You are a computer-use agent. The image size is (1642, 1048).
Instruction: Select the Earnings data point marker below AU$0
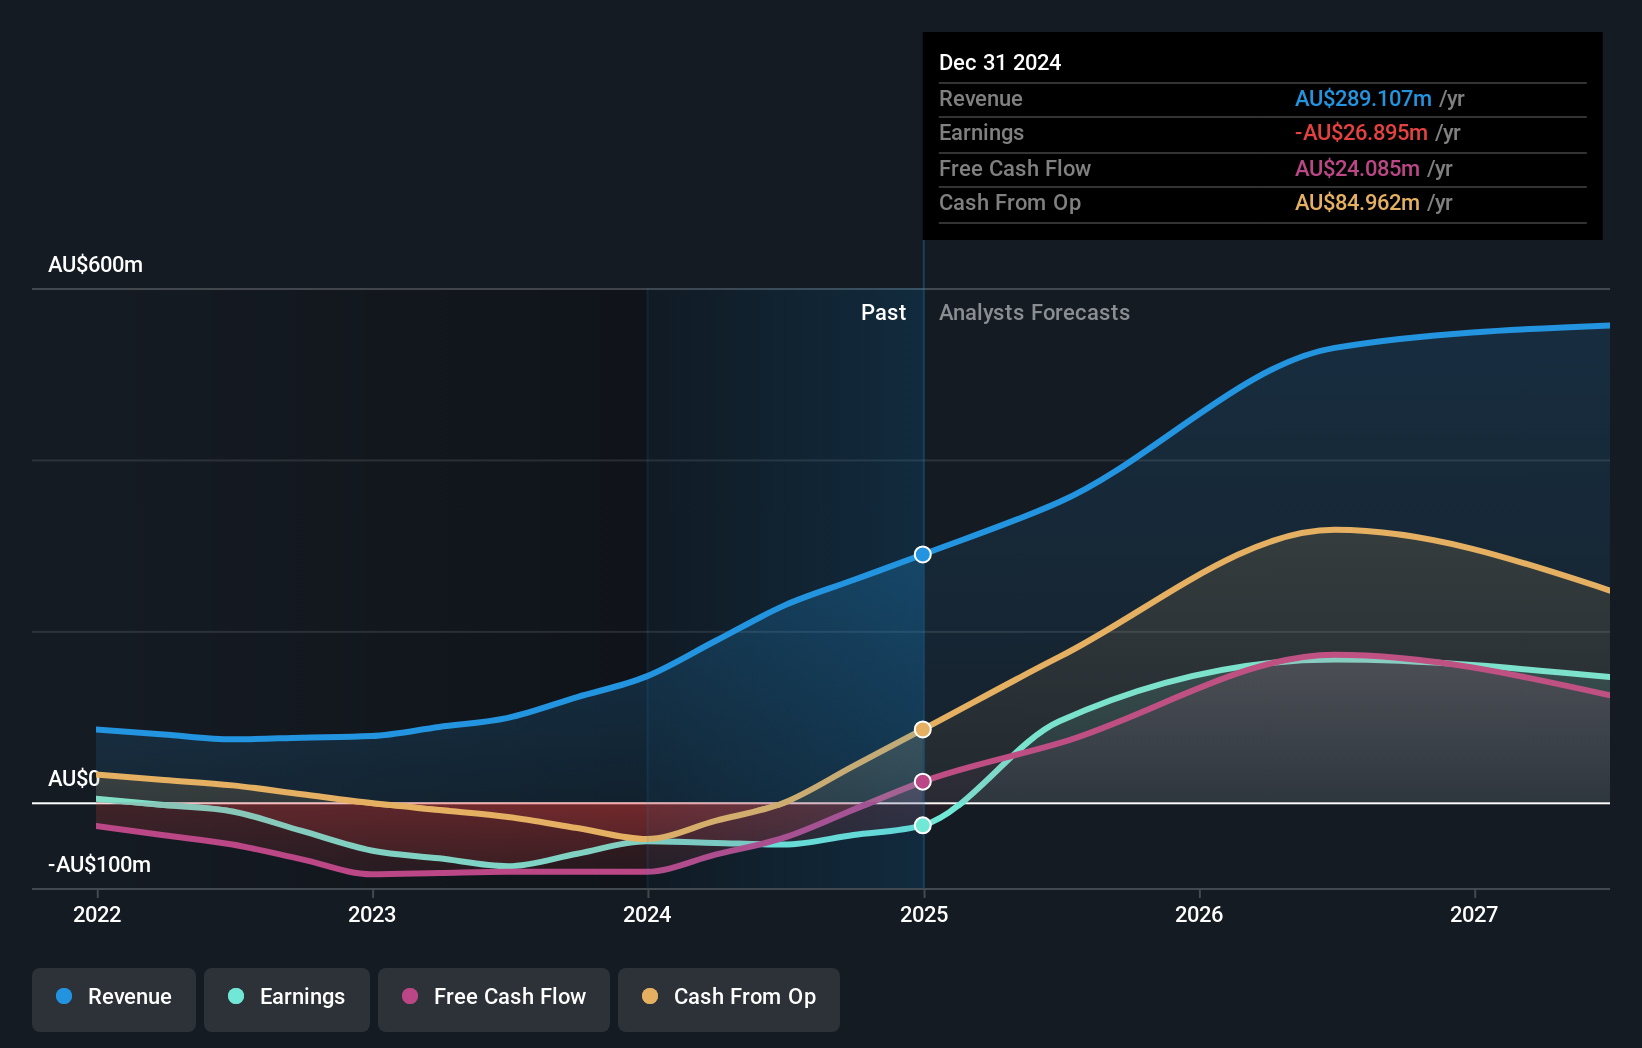pyautogui.click(x=922, y=825)
